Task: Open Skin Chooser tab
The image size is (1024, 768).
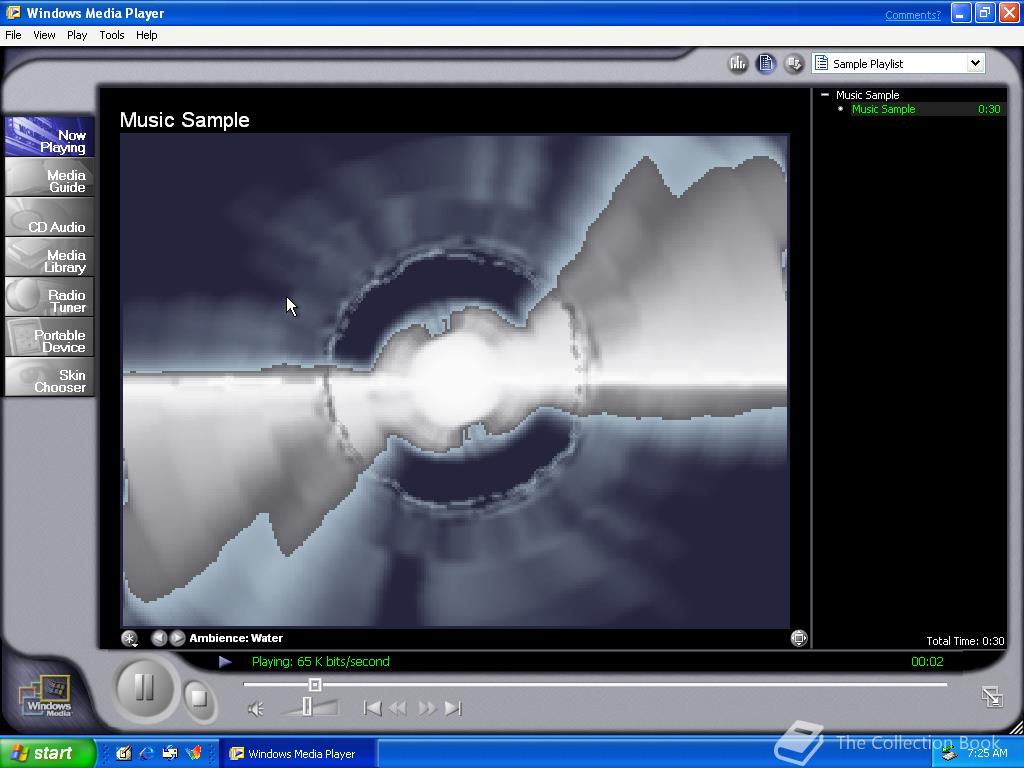Action: (x=50, y=377)
